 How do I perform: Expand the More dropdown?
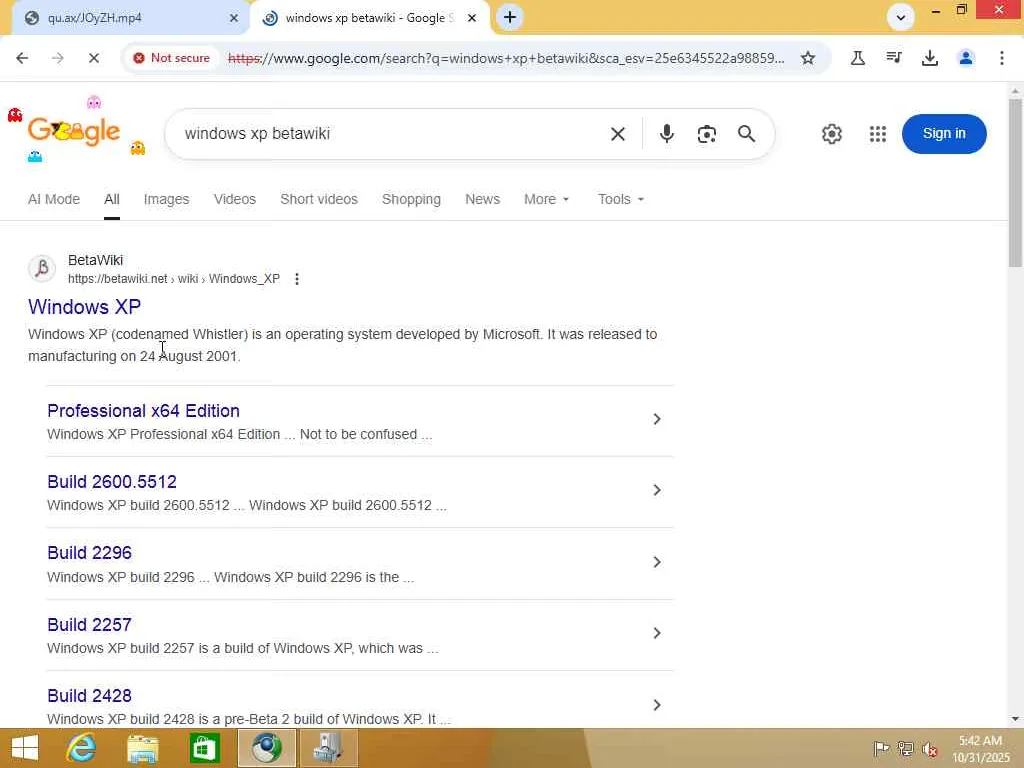click(x=547, y=199)
